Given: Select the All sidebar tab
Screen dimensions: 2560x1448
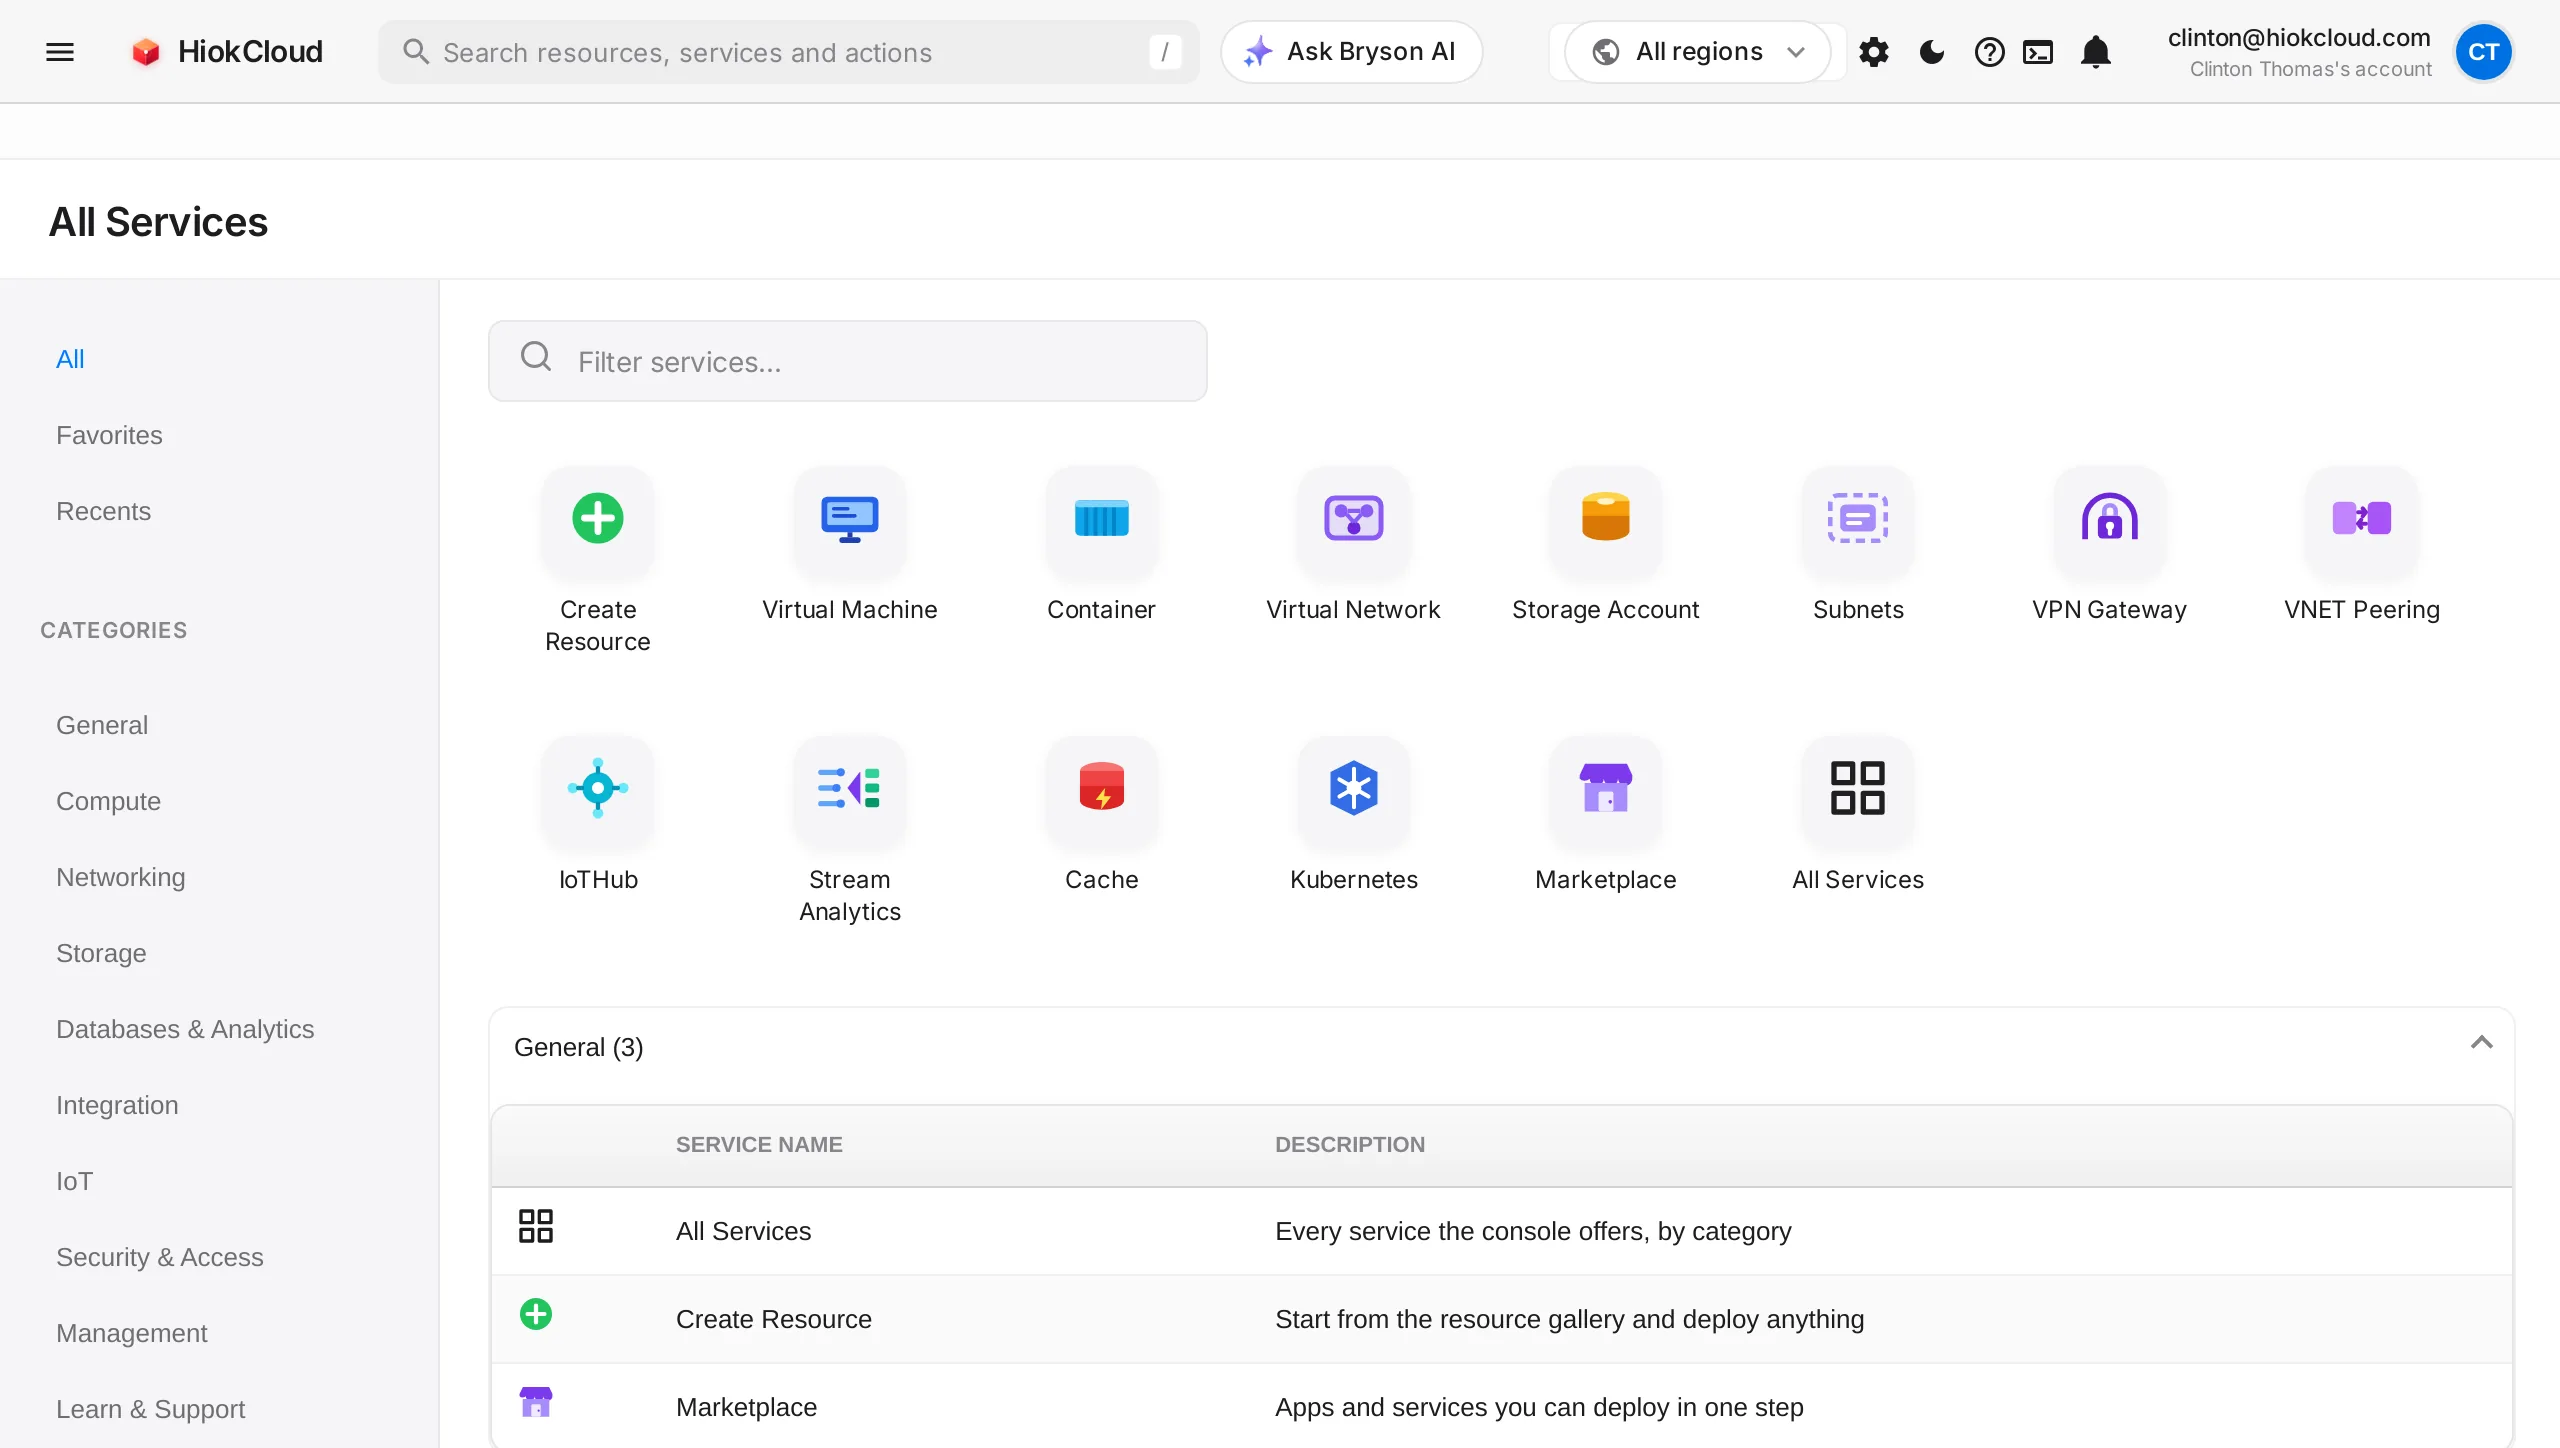Looking at the screenshot, I should click(x=70, y=359).
